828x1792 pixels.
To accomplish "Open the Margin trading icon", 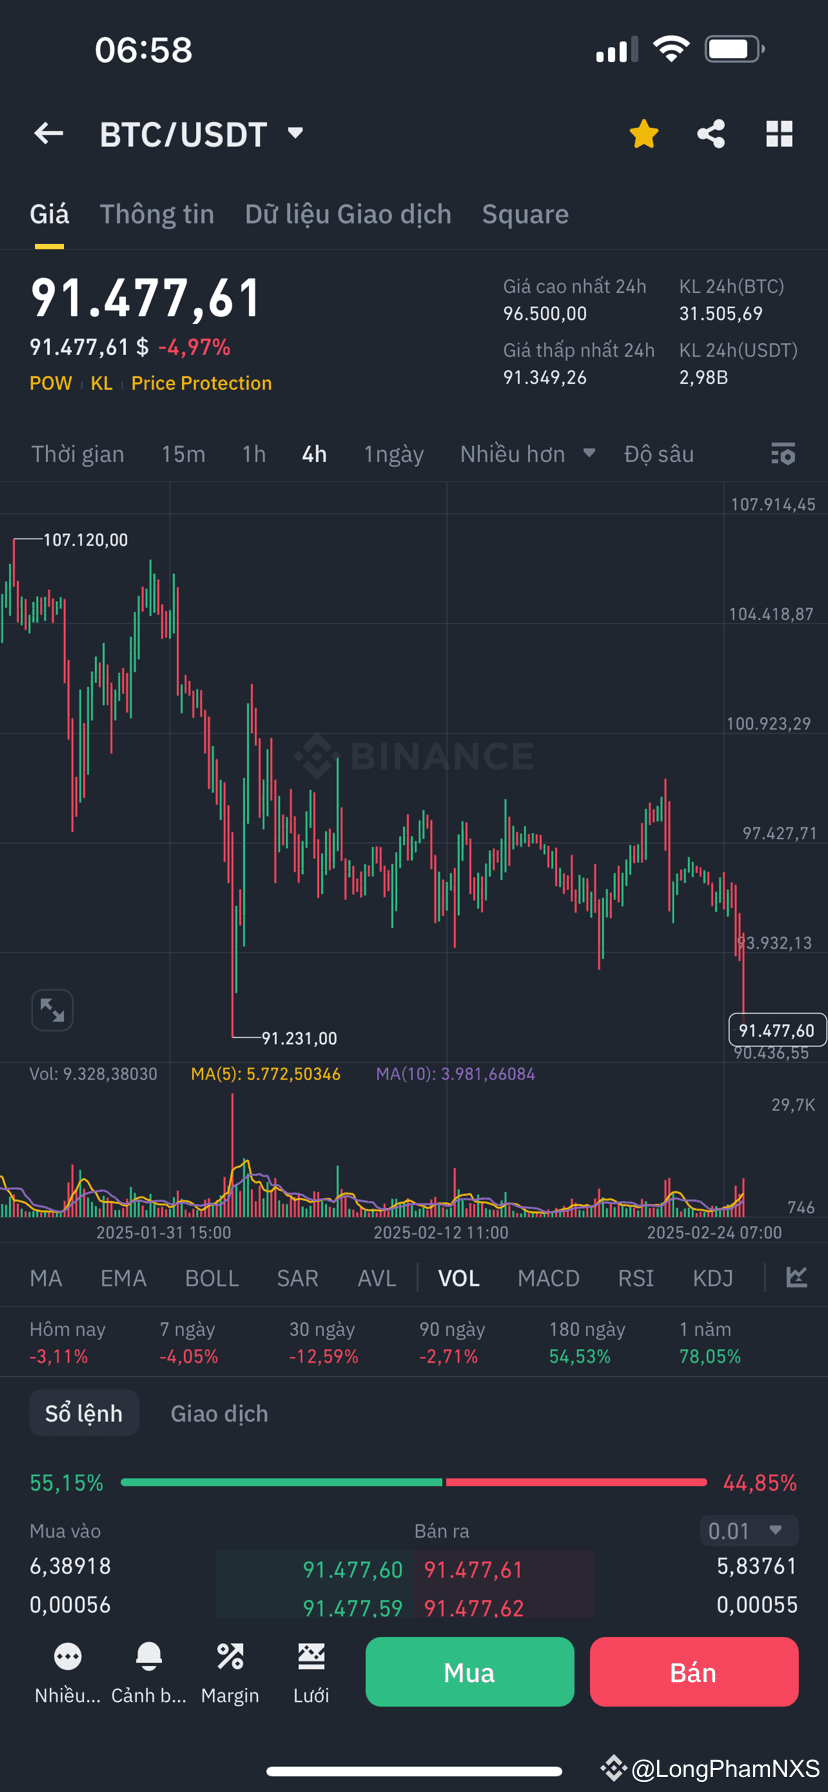I will 230,1657.
